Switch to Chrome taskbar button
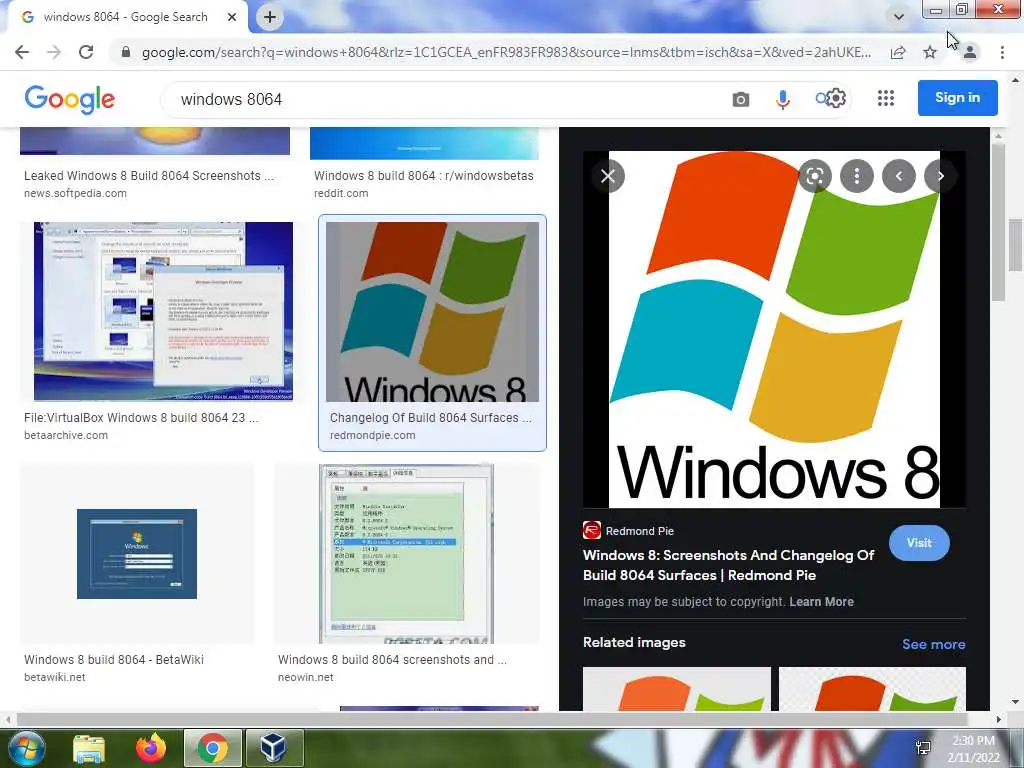 [212, 748]
